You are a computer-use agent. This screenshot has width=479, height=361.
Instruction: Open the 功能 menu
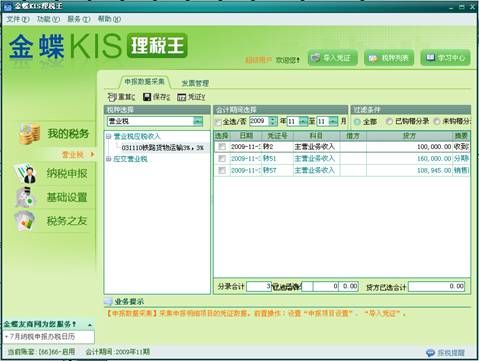click(x=48, y=19)
